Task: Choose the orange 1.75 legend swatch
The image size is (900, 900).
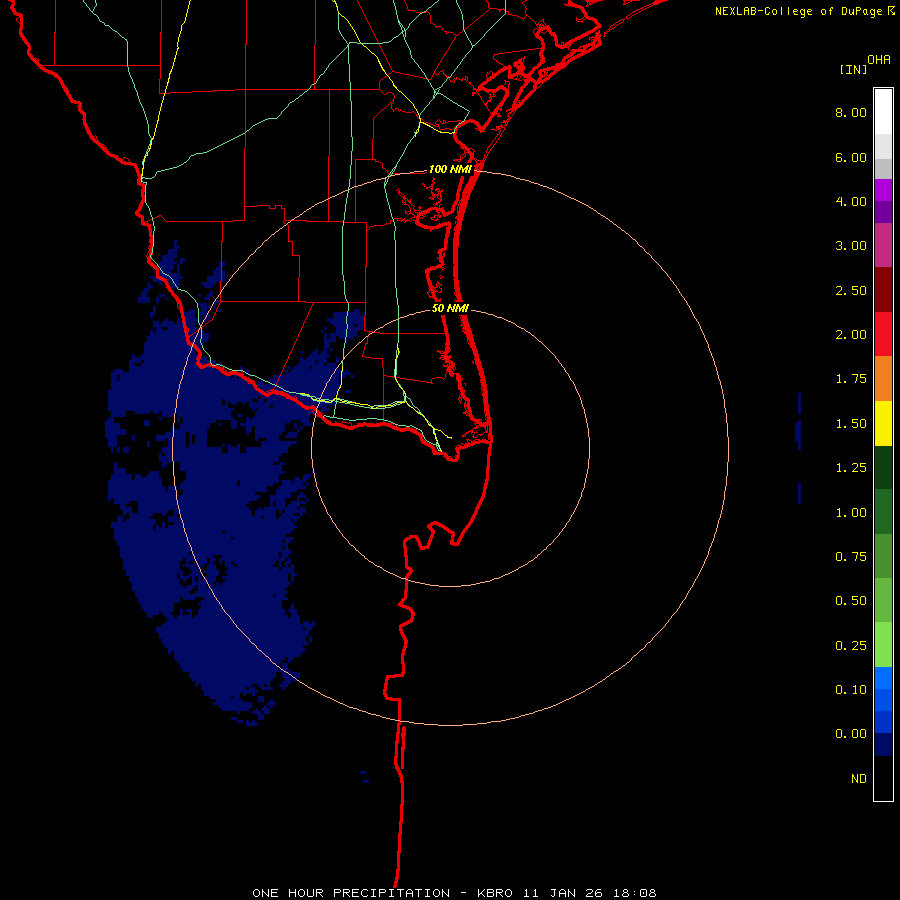Action: point(883,379)
